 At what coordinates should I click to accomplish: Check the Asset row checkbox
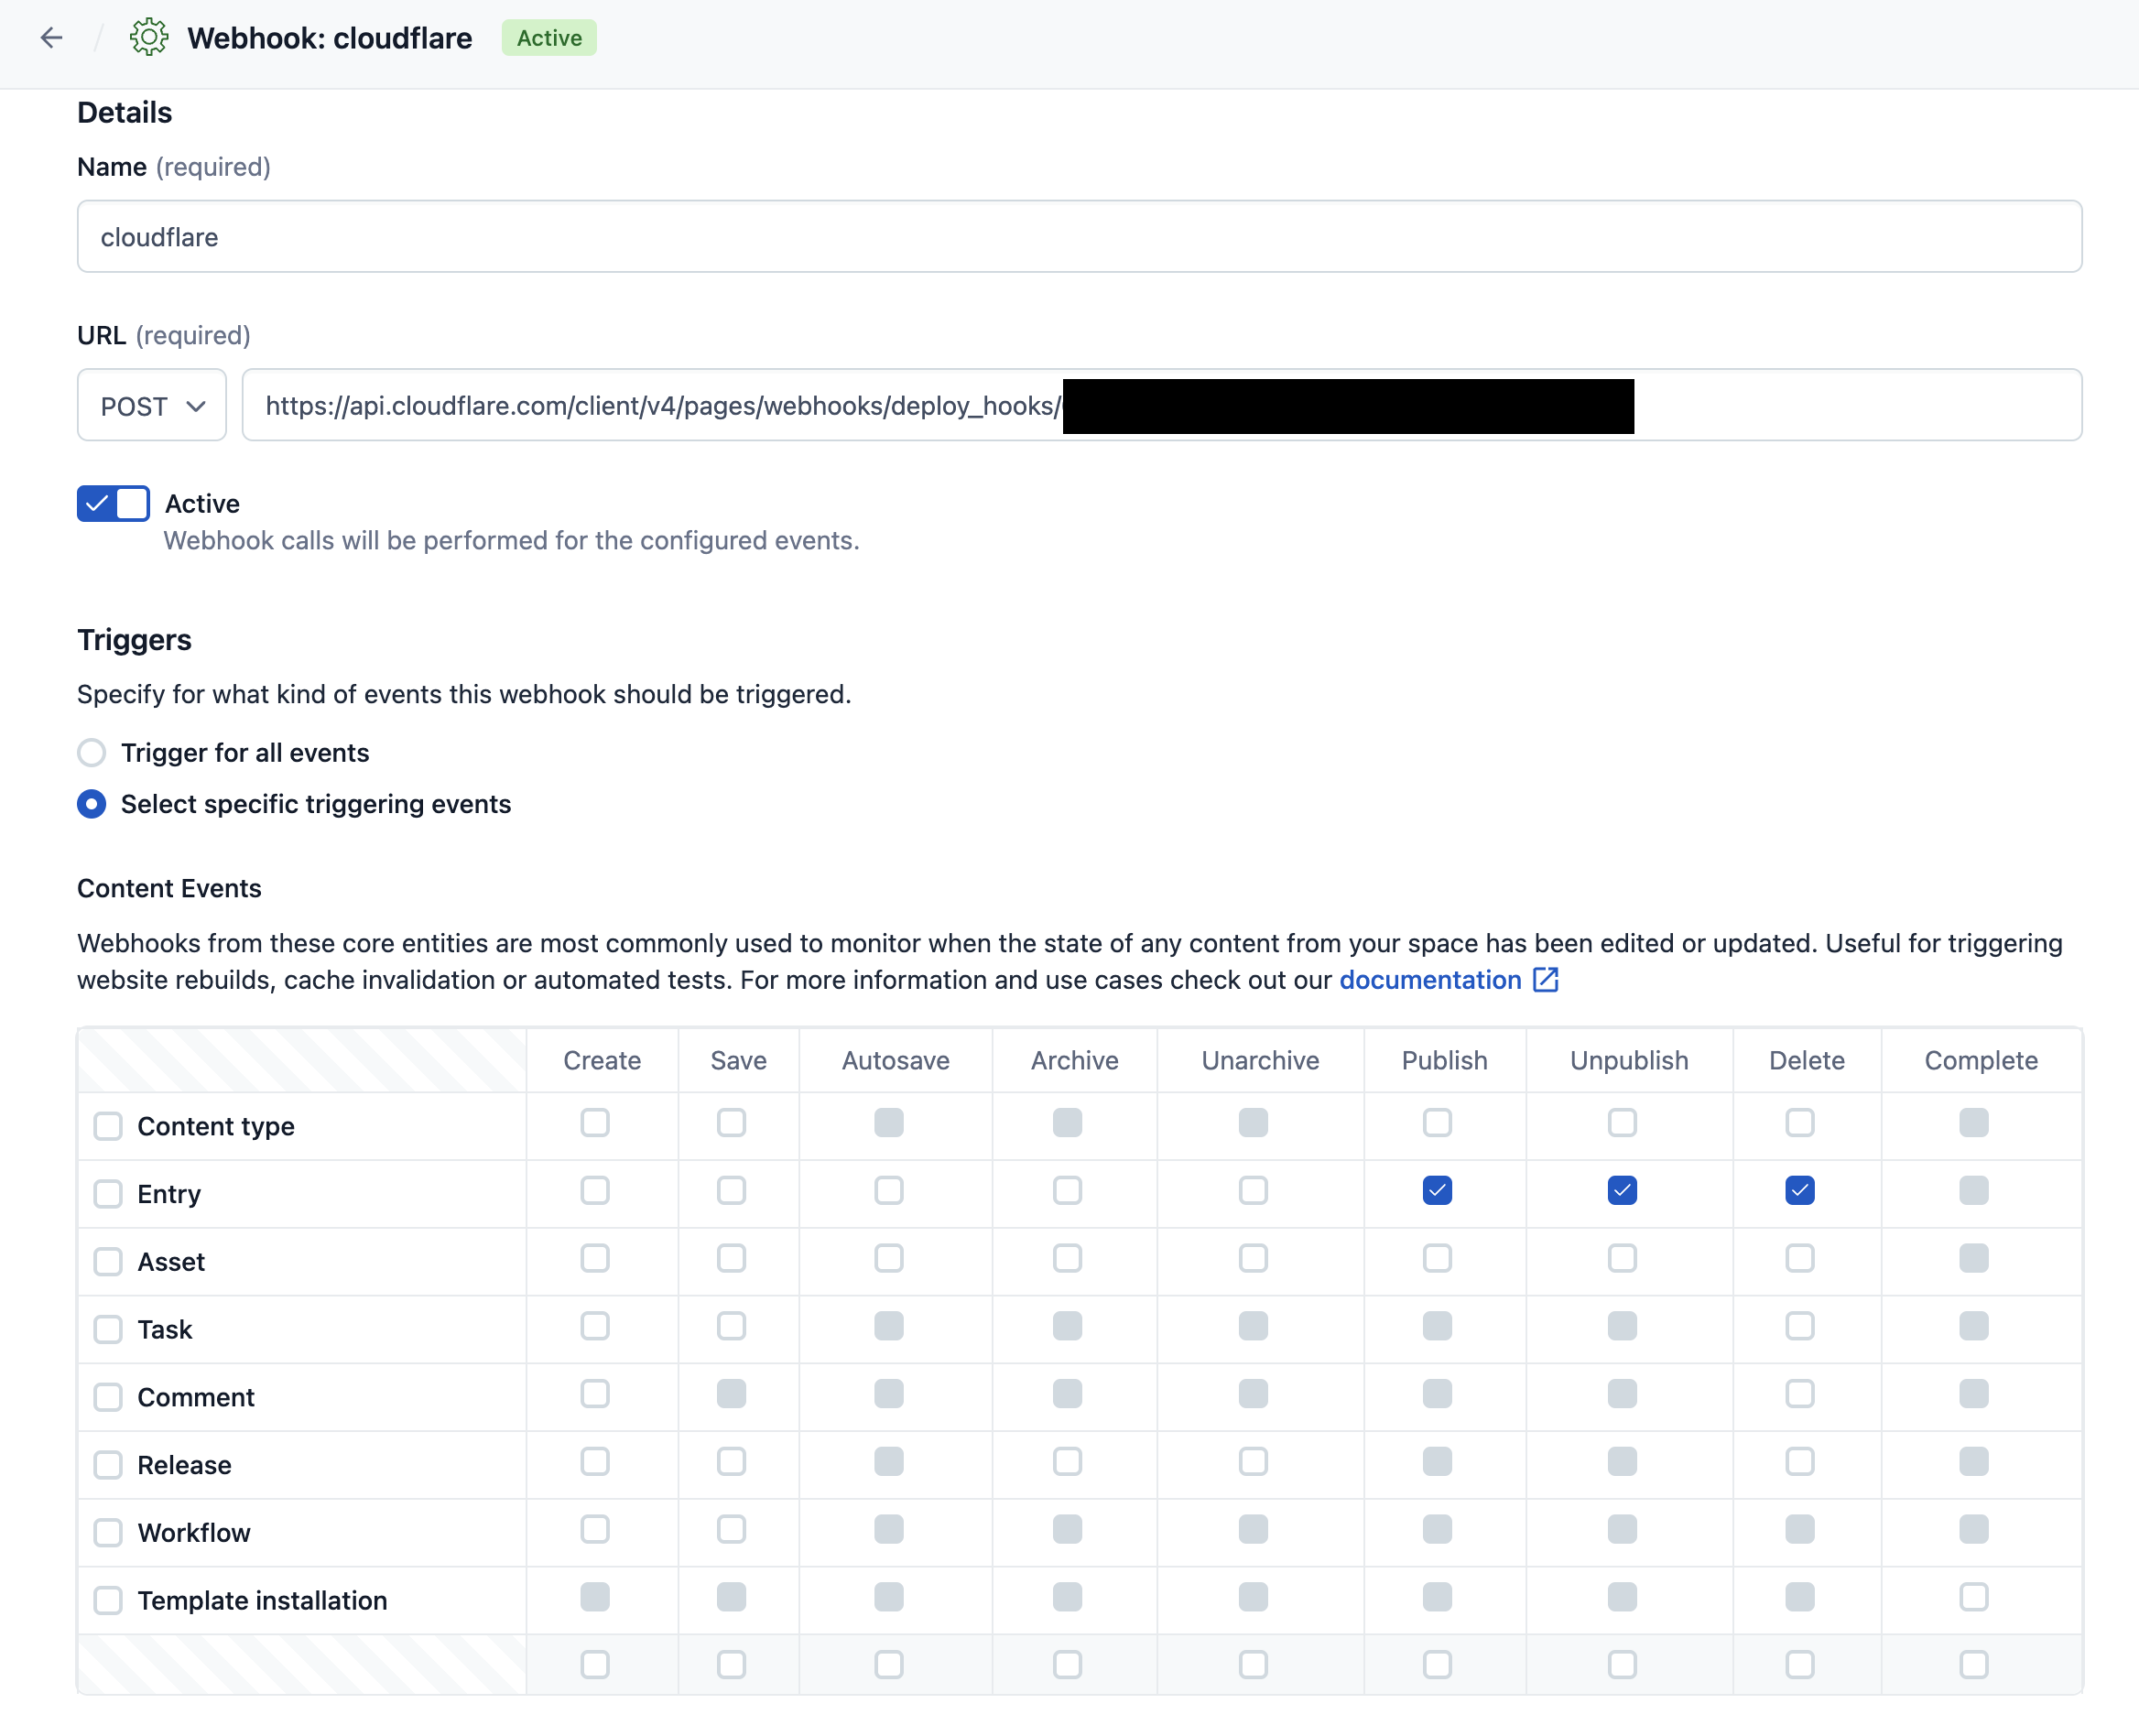(x=108, y=1262)
